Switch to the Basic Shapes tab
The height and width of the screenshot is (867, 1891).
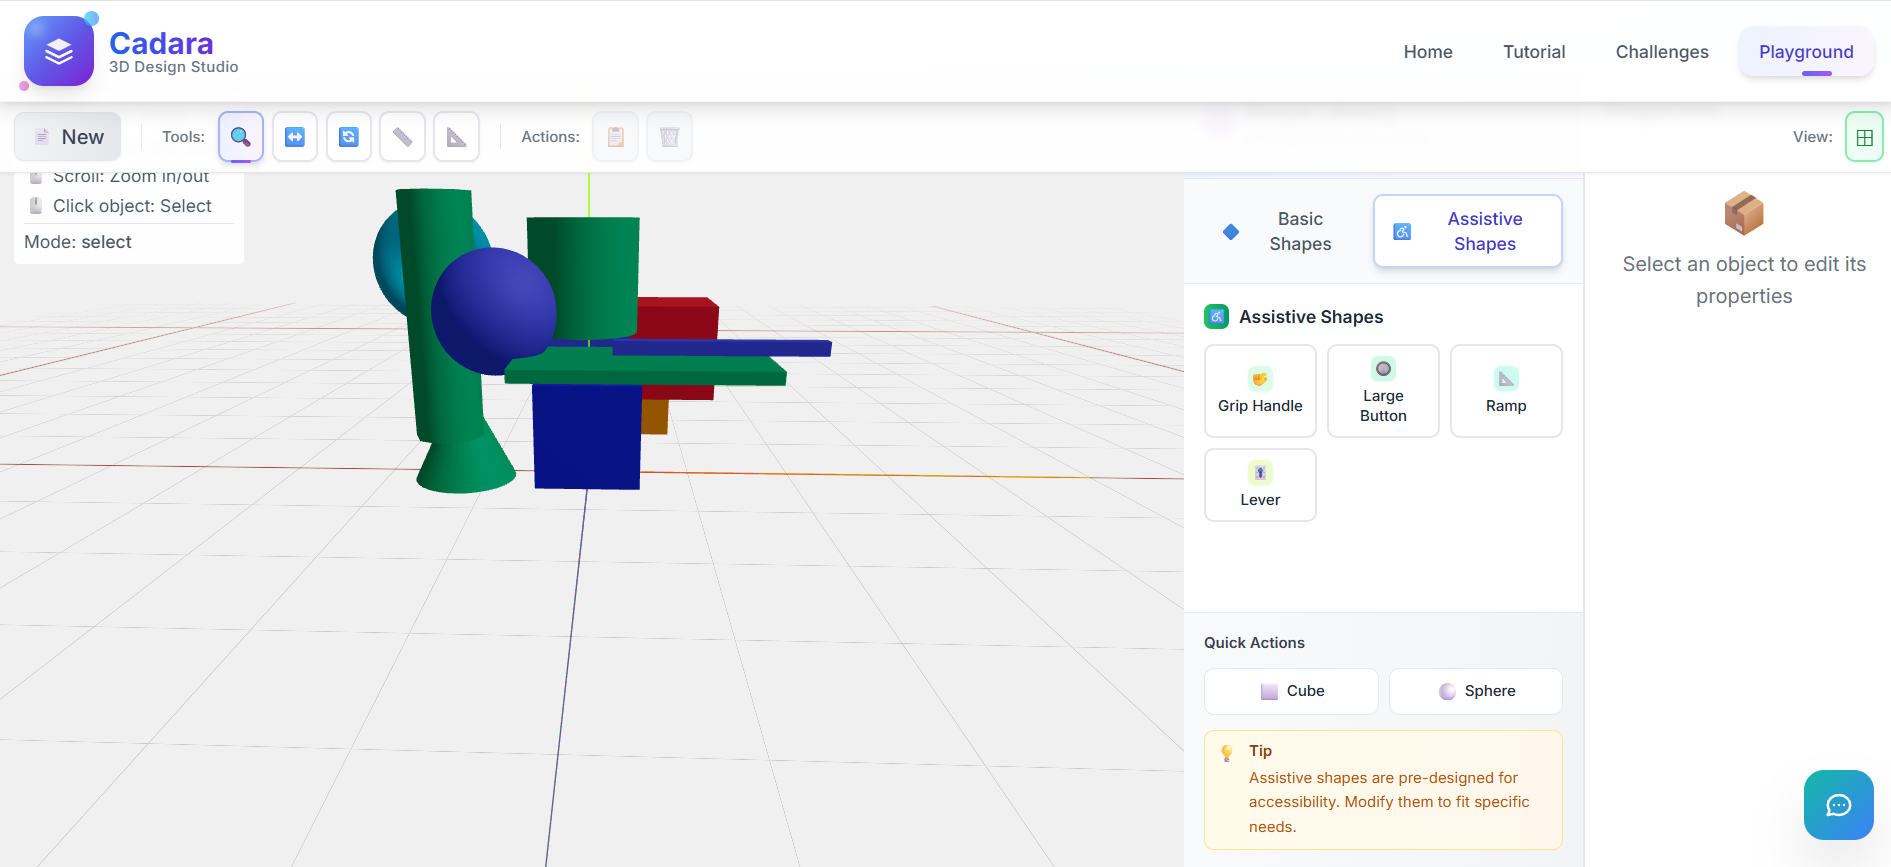click(x=1280, y=231)
